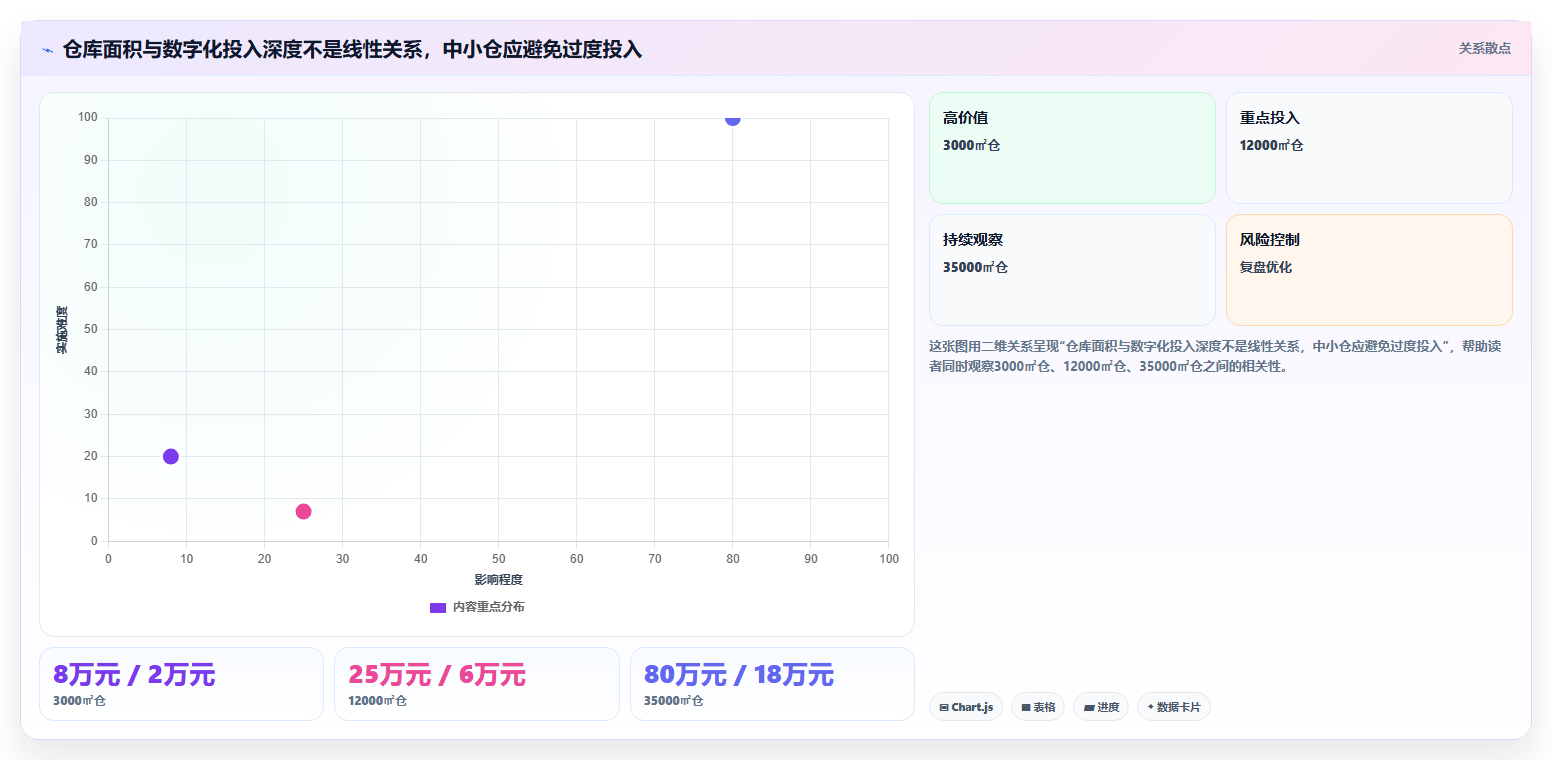The width and height of the screenshot is (1552, 760).
Task: Click the 表格 chip icon
Action: click(1026, 707)
